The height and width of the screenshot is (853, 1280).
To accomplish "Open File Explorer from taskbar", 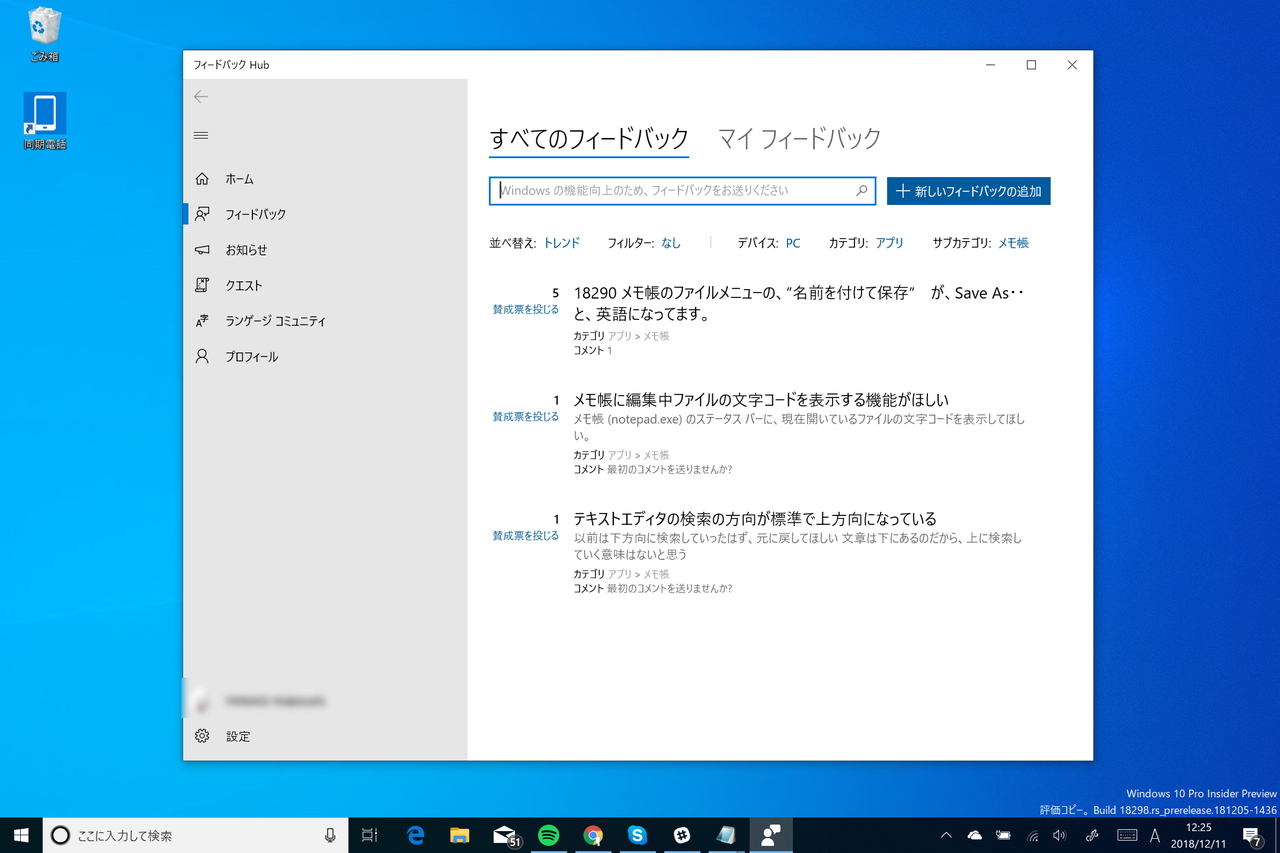I will [x=459, y=835].
